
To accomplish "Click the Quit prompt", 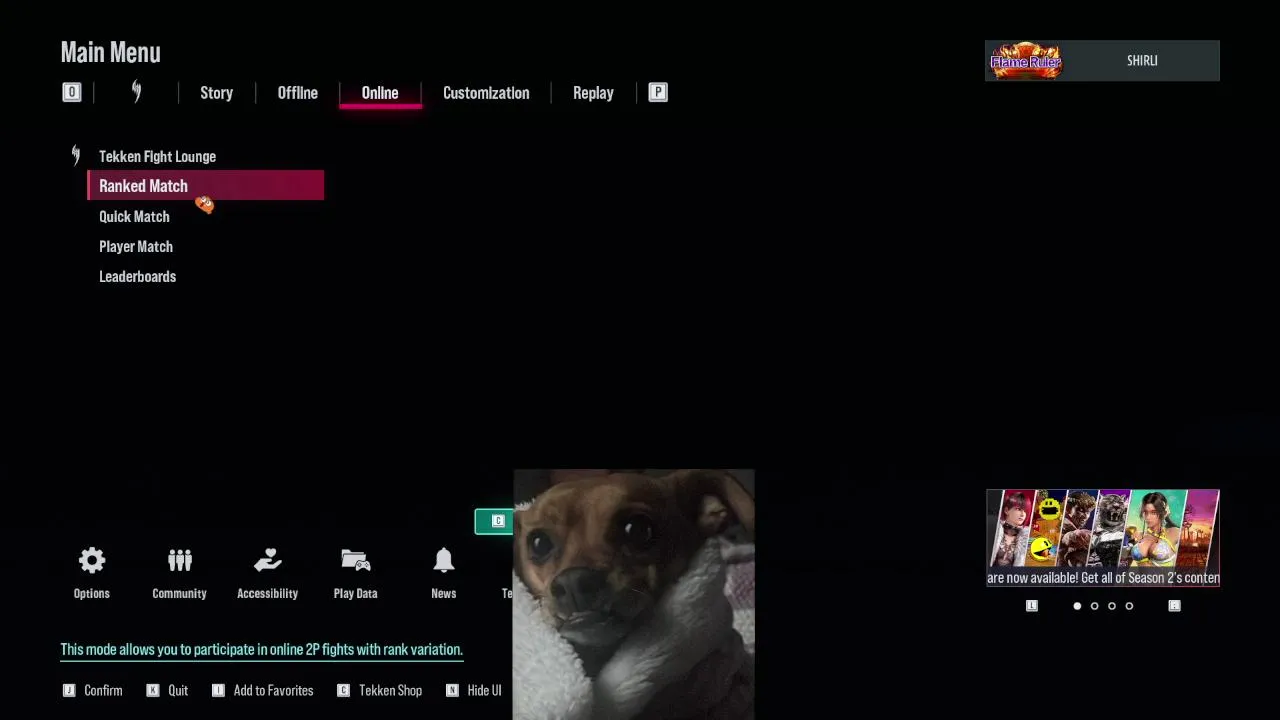I will click(x=178, y=690).
